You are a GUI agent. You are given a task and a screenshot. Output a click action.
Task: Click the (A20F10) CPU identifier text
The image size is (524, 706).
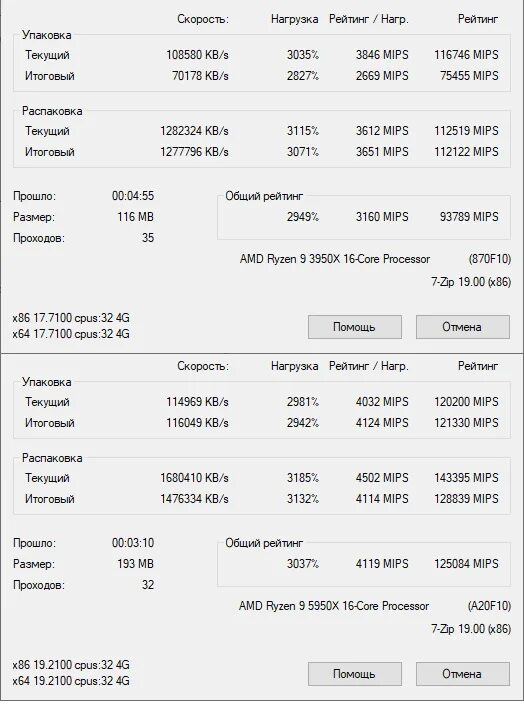pos(489,606)
